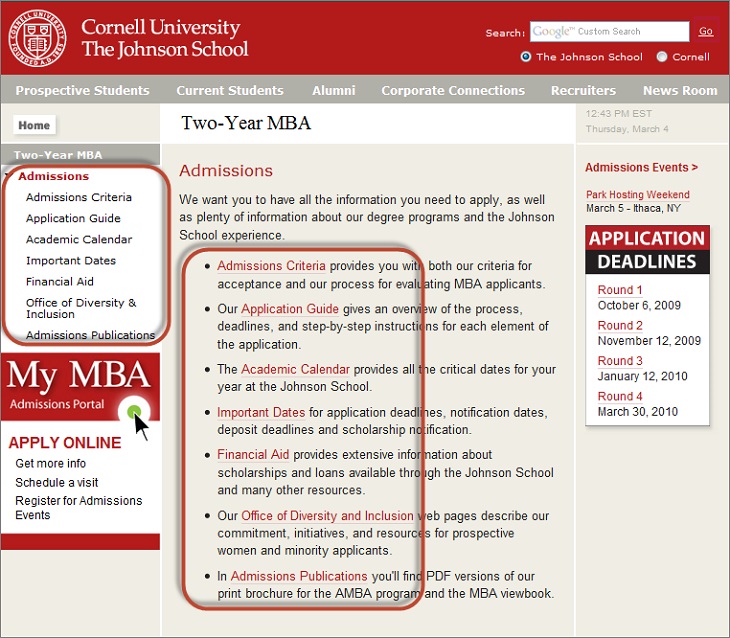730x638 pixels.
Task: Select the Cornell search radio button
Action: tap(662, 57)
